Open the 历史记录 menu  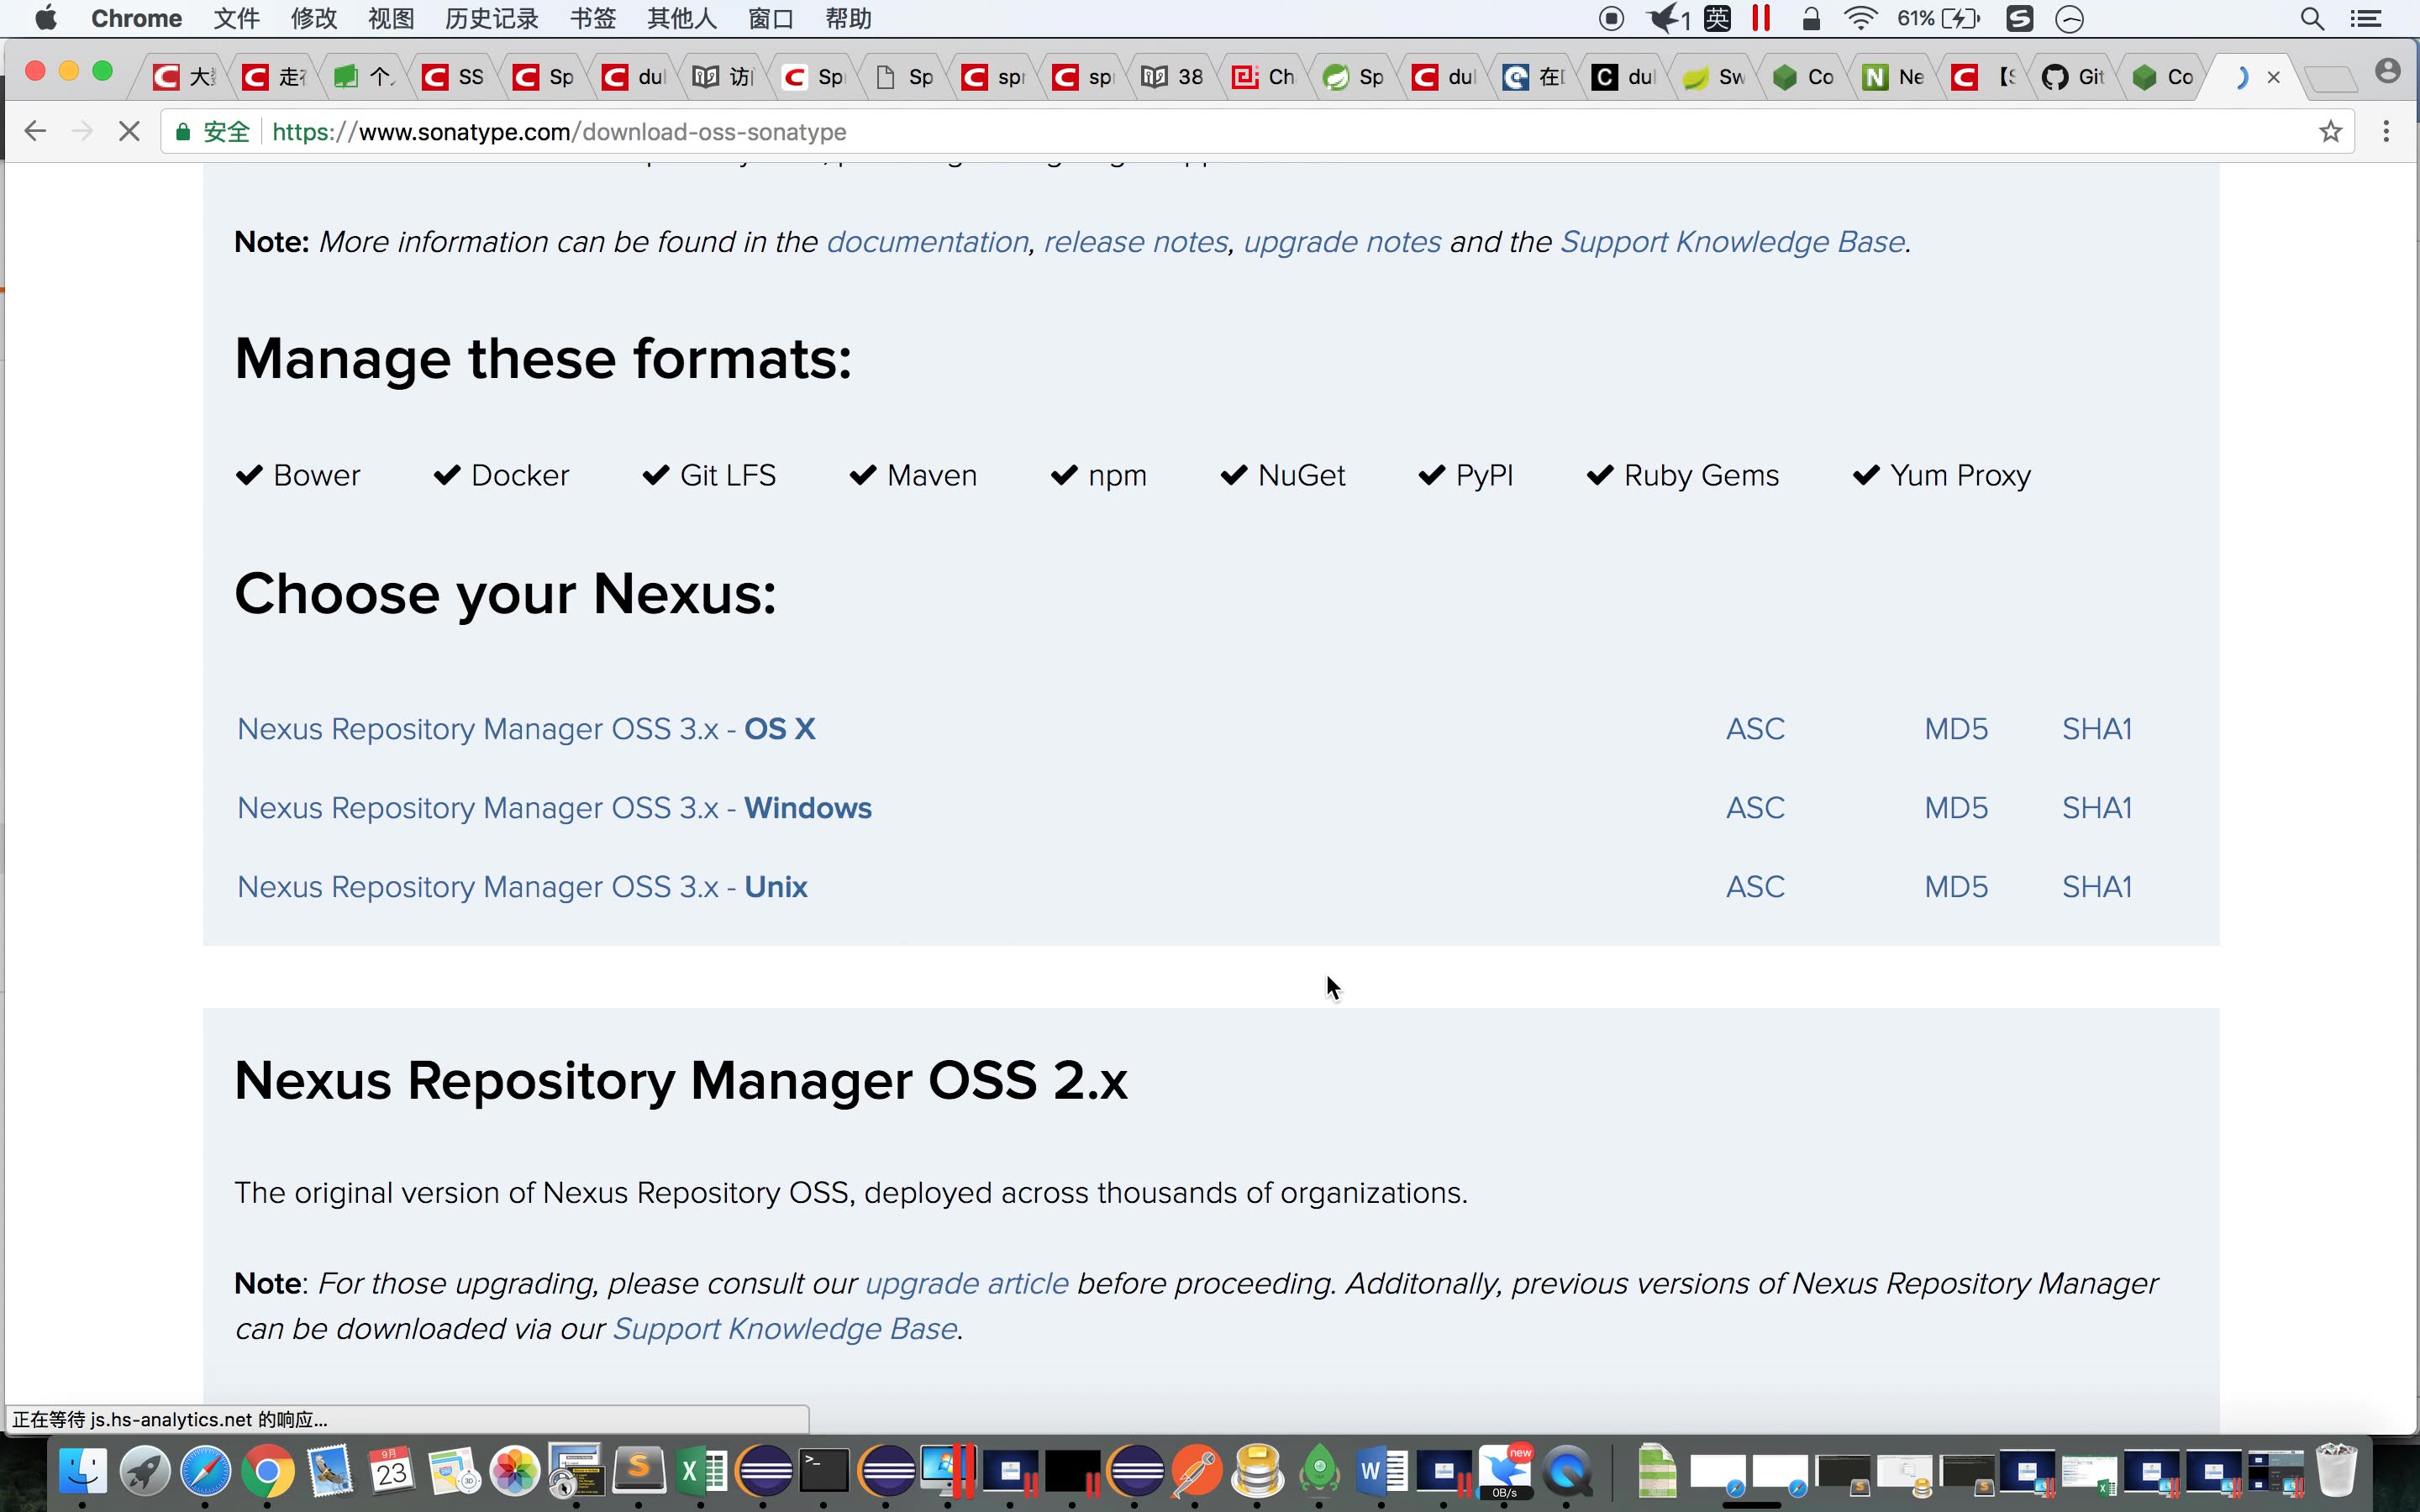point(492,18)
